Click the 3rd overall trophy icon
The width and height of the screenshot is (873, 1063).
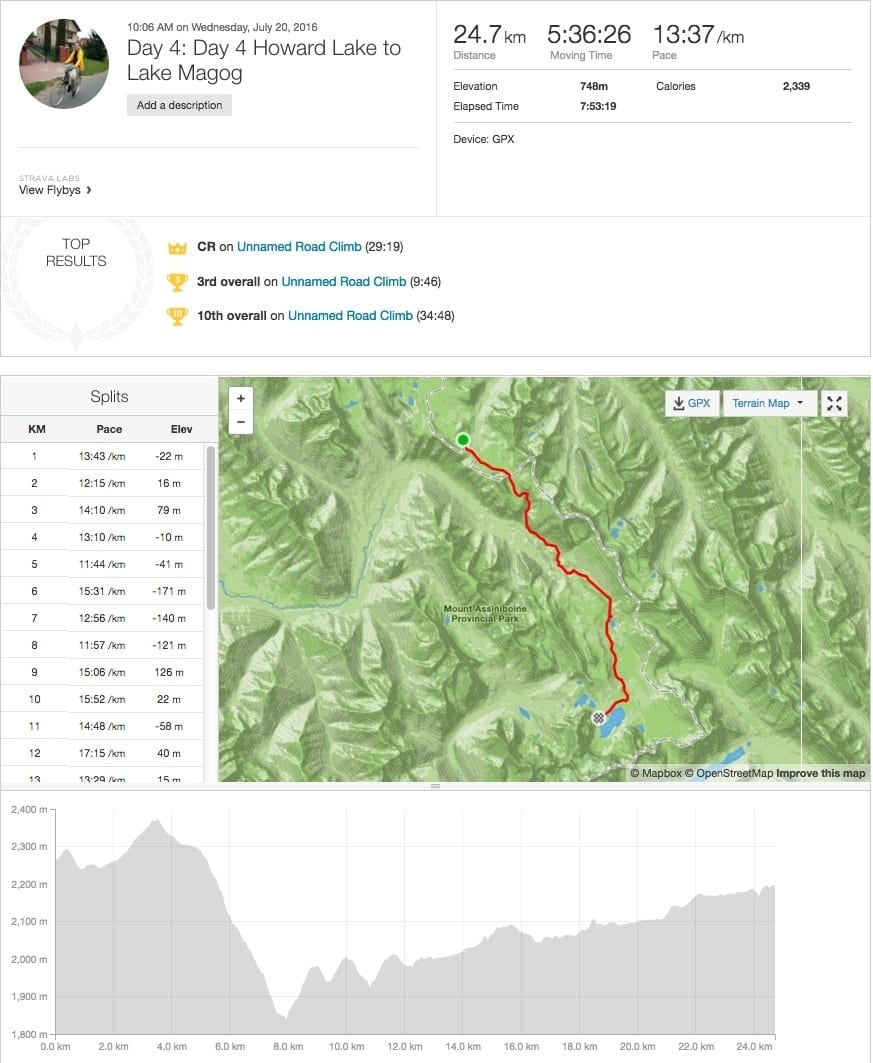178,282
